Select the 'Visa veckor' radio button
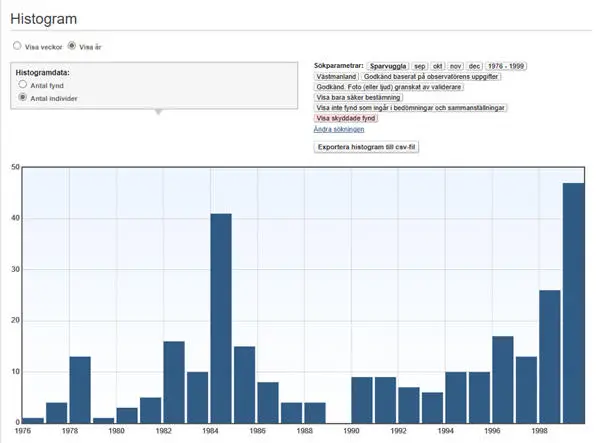Screen dimensions: 601x443 point(17,46)
